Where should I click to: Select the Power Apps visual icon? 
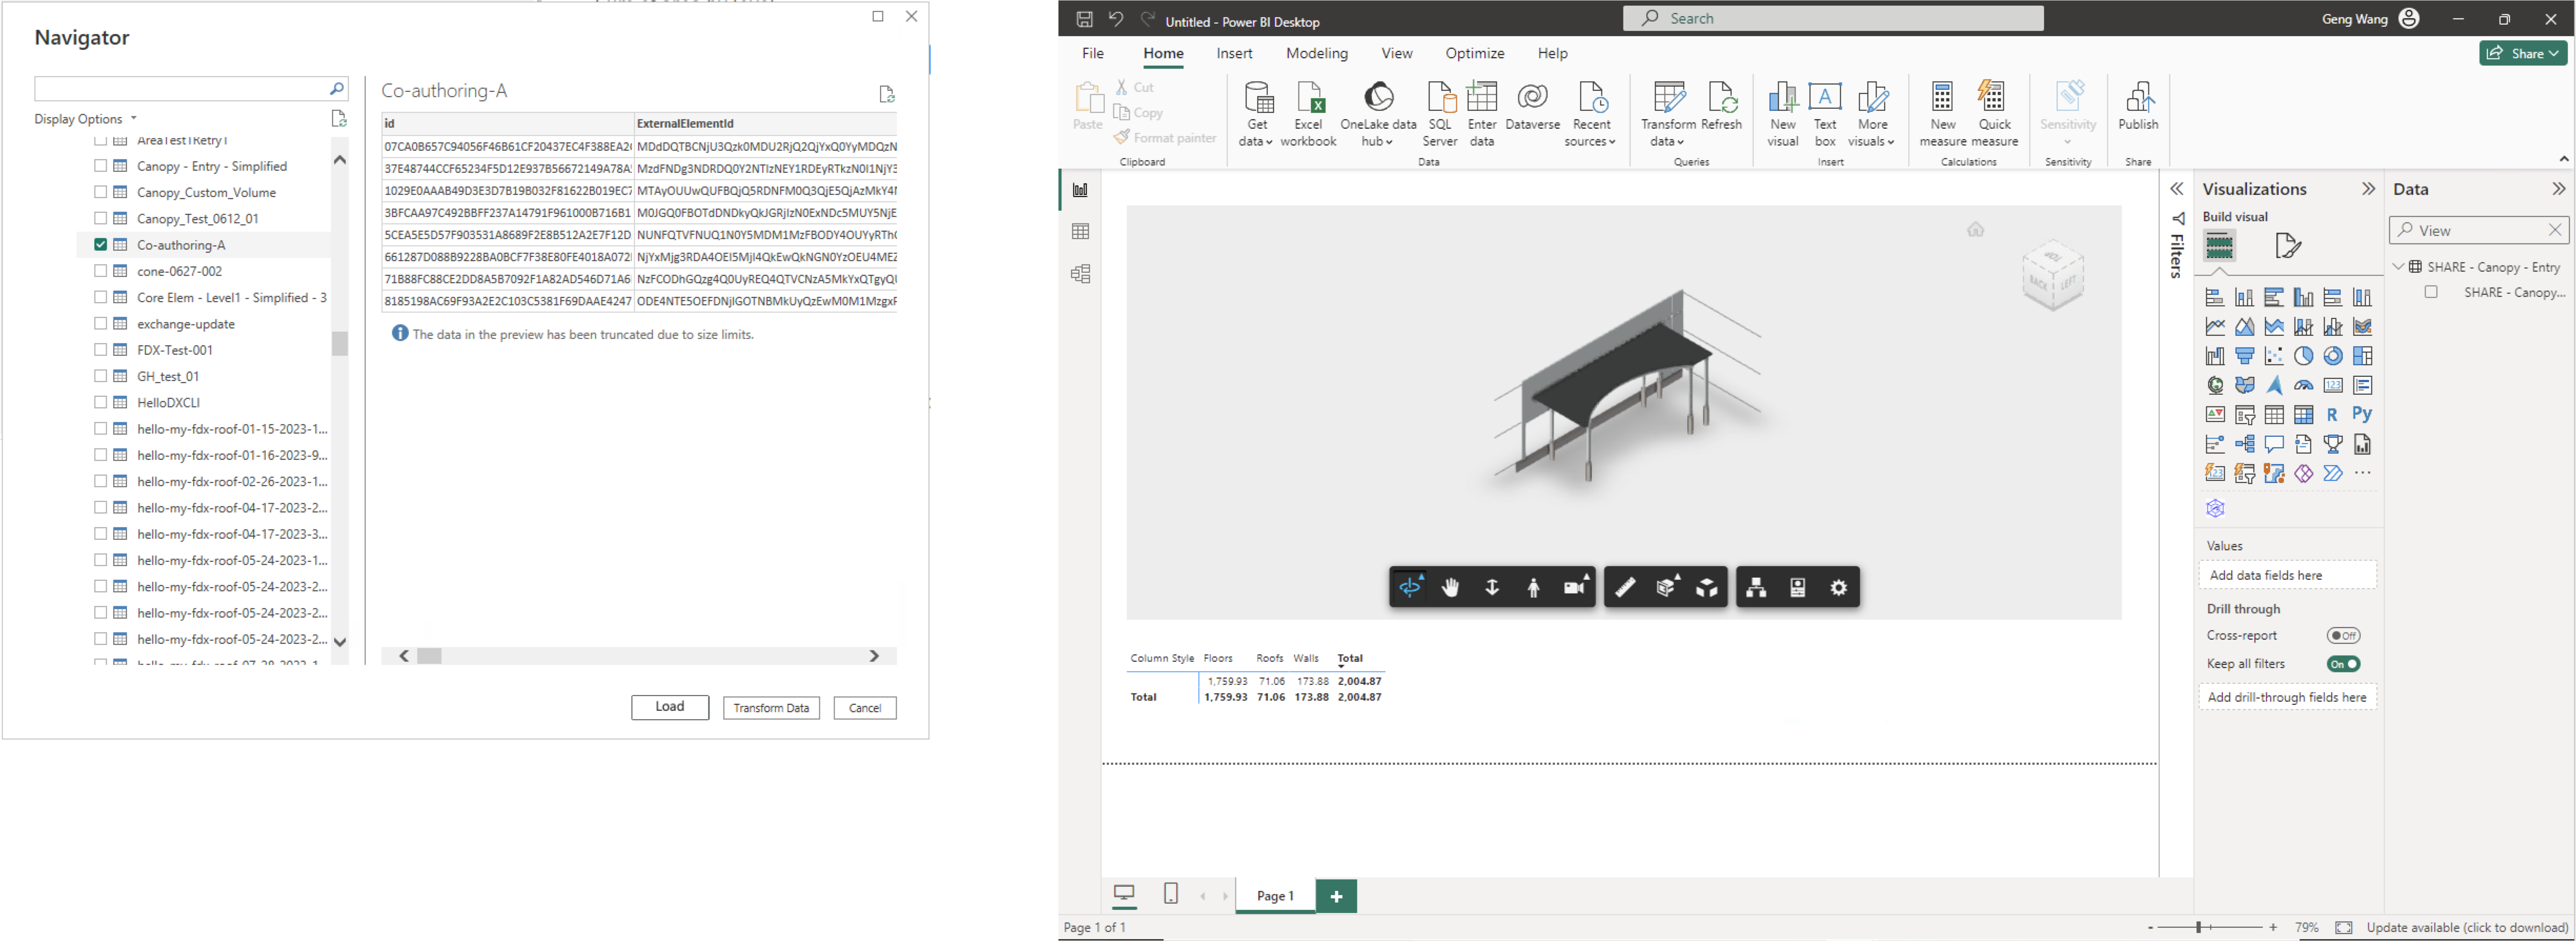point(2304,473)
